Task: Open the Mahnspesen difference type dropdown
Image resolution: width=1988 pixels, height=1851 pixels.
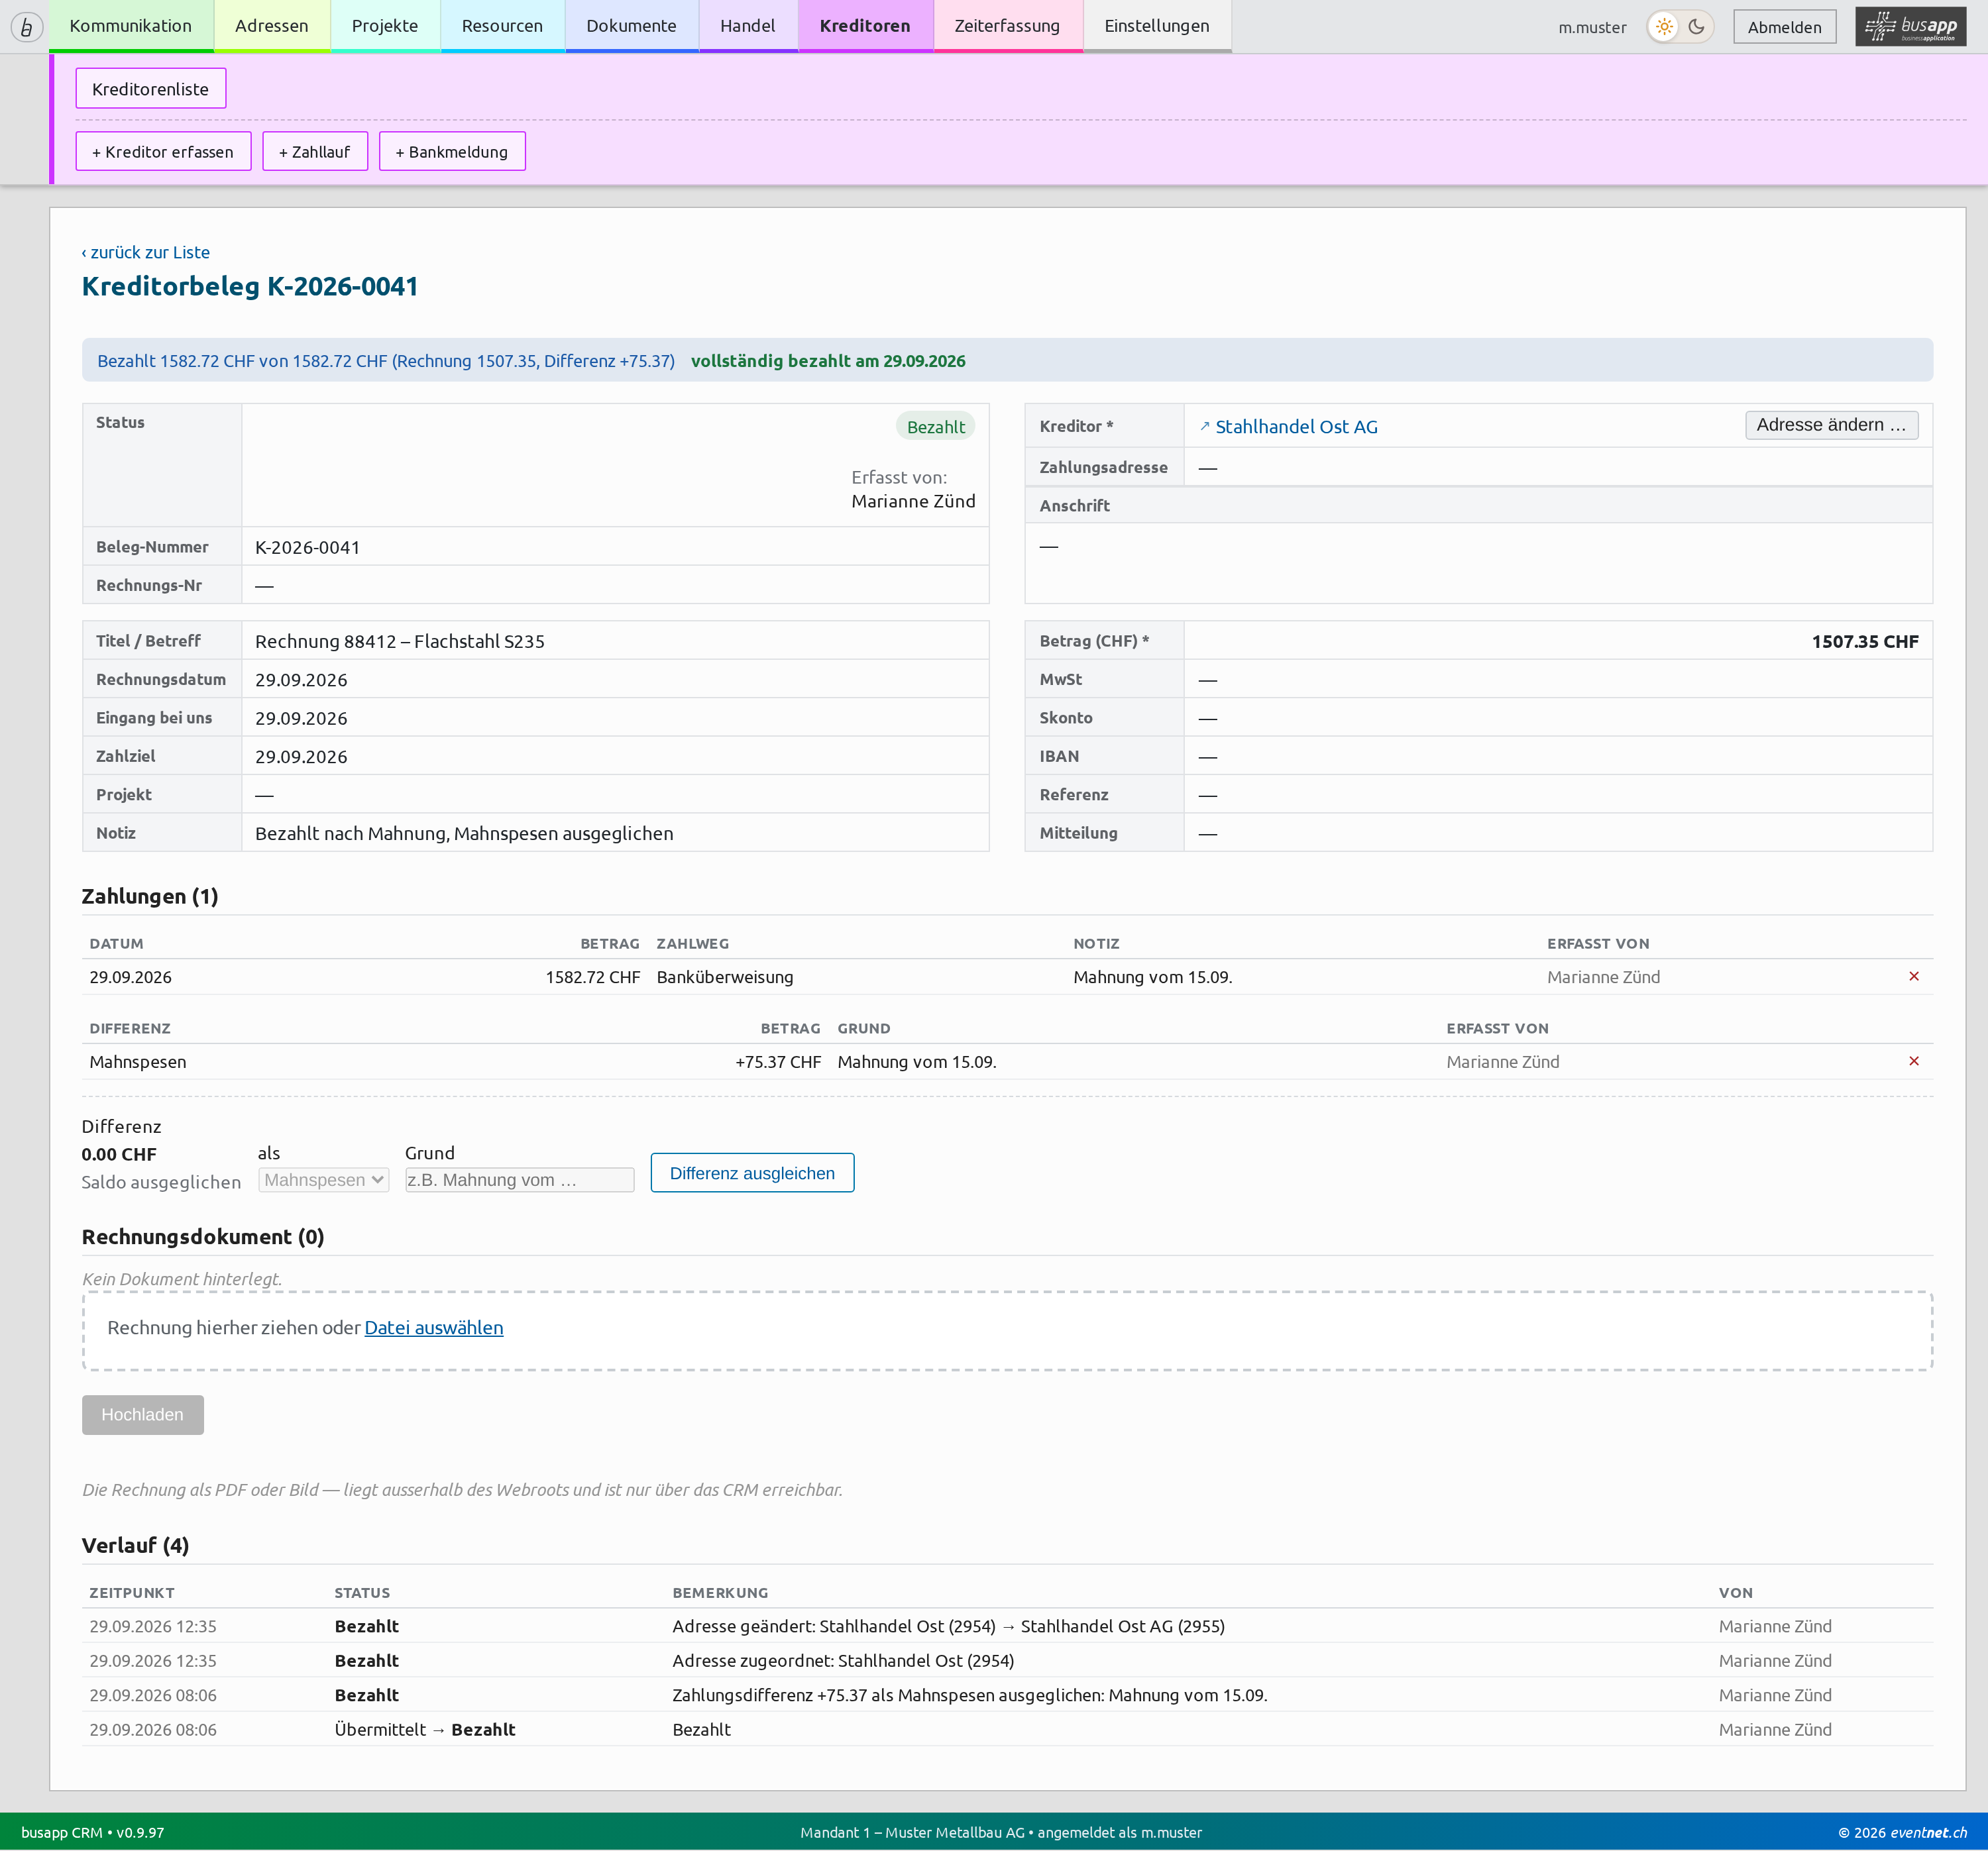Action: click(x=324, y=1180)
